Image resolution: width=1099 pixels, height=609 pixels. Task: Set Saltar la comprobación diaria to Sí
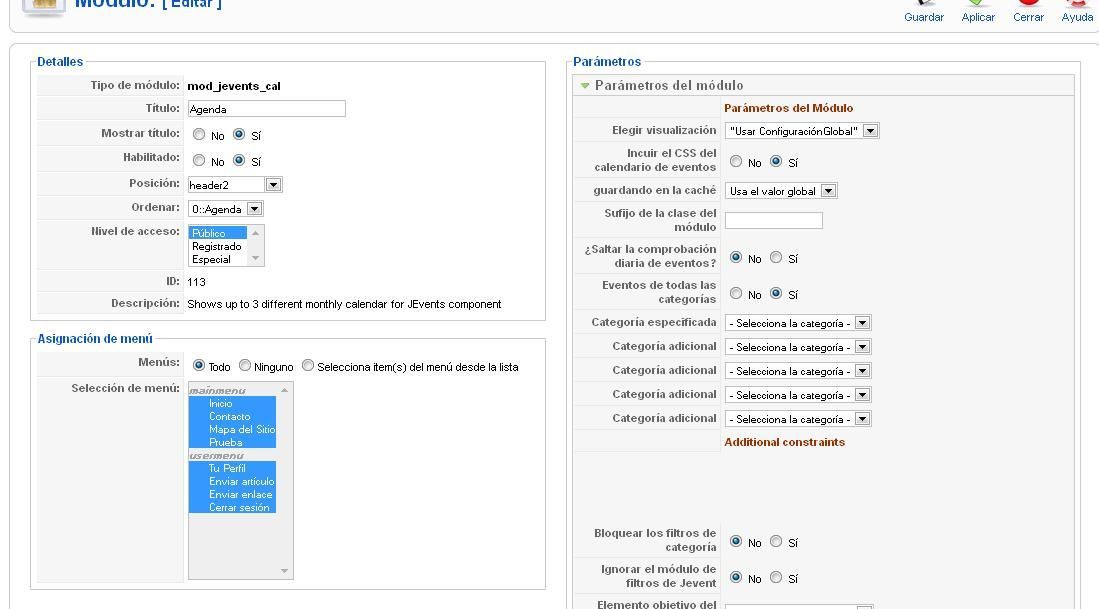tap(776, 257)
